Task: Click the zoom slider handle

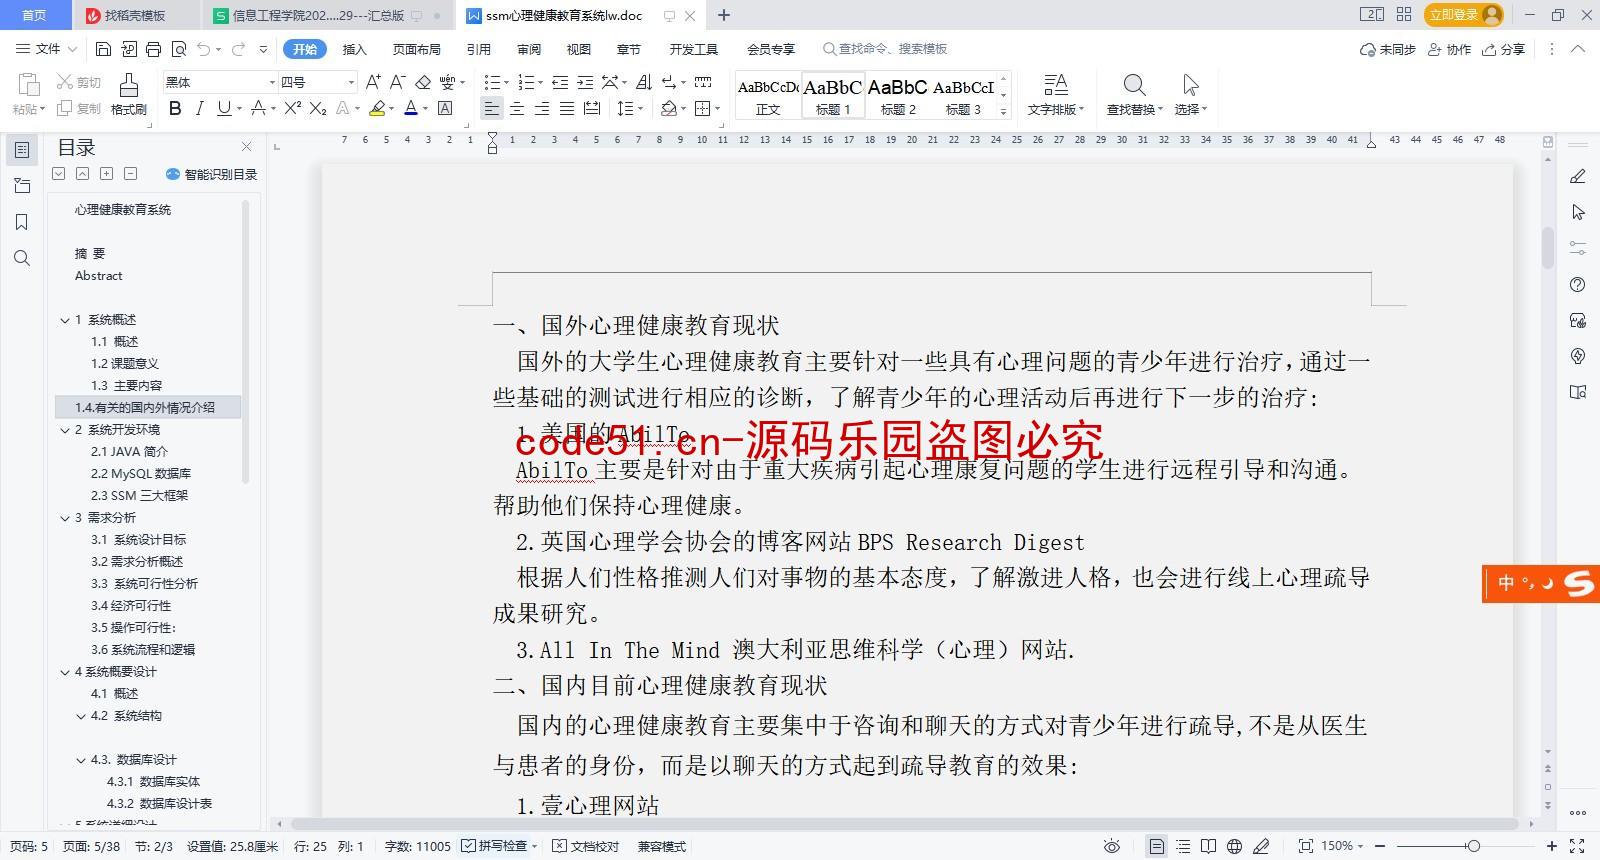Action: [x=1473, y=846]
